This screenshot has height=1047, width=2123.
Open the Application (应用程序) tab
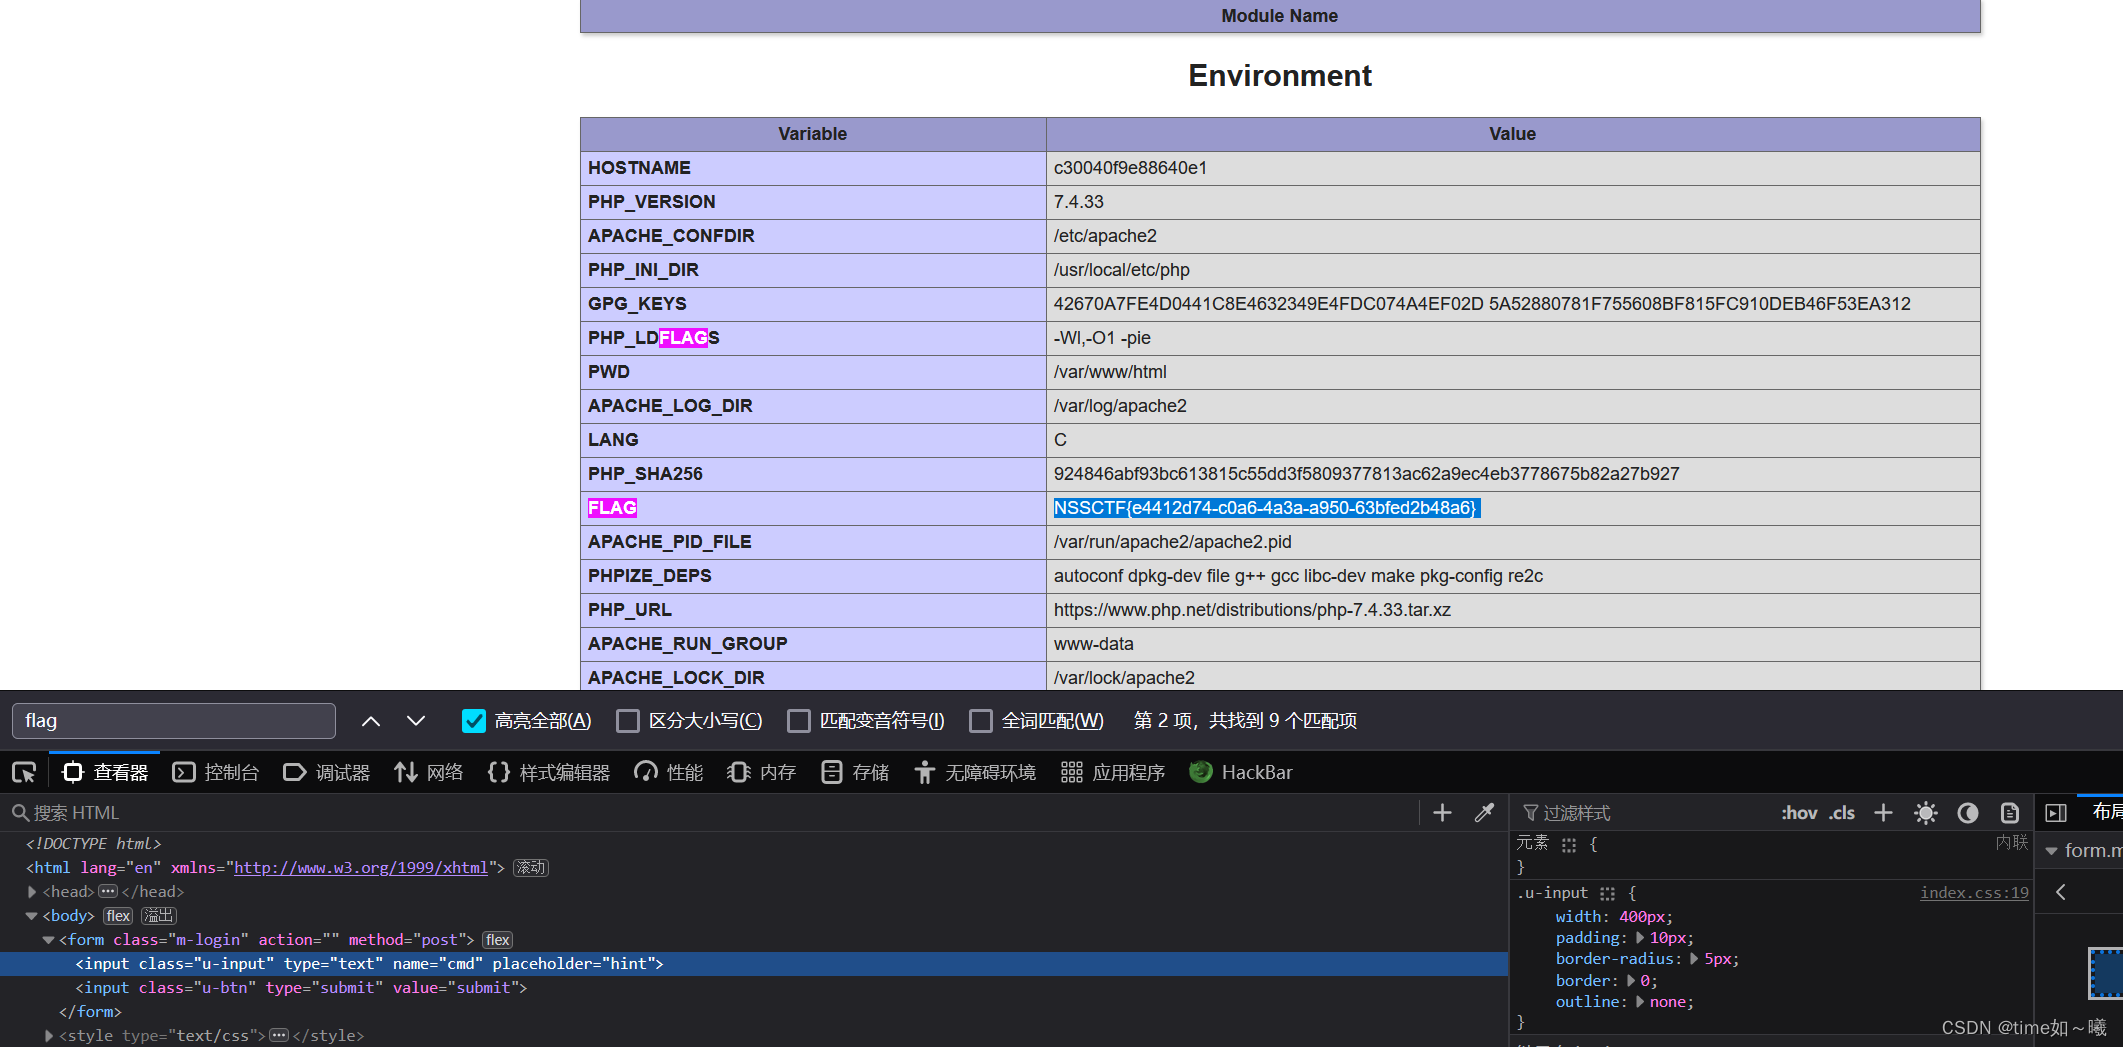[1113, 772]
